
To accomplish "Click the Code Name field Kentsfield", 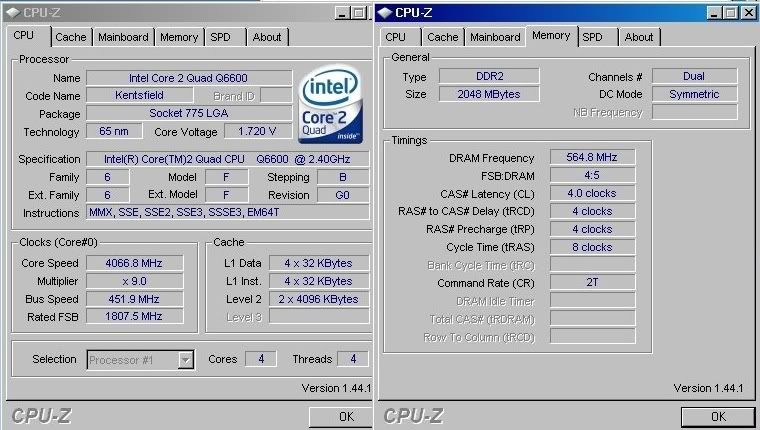I will tap(140, 96).
